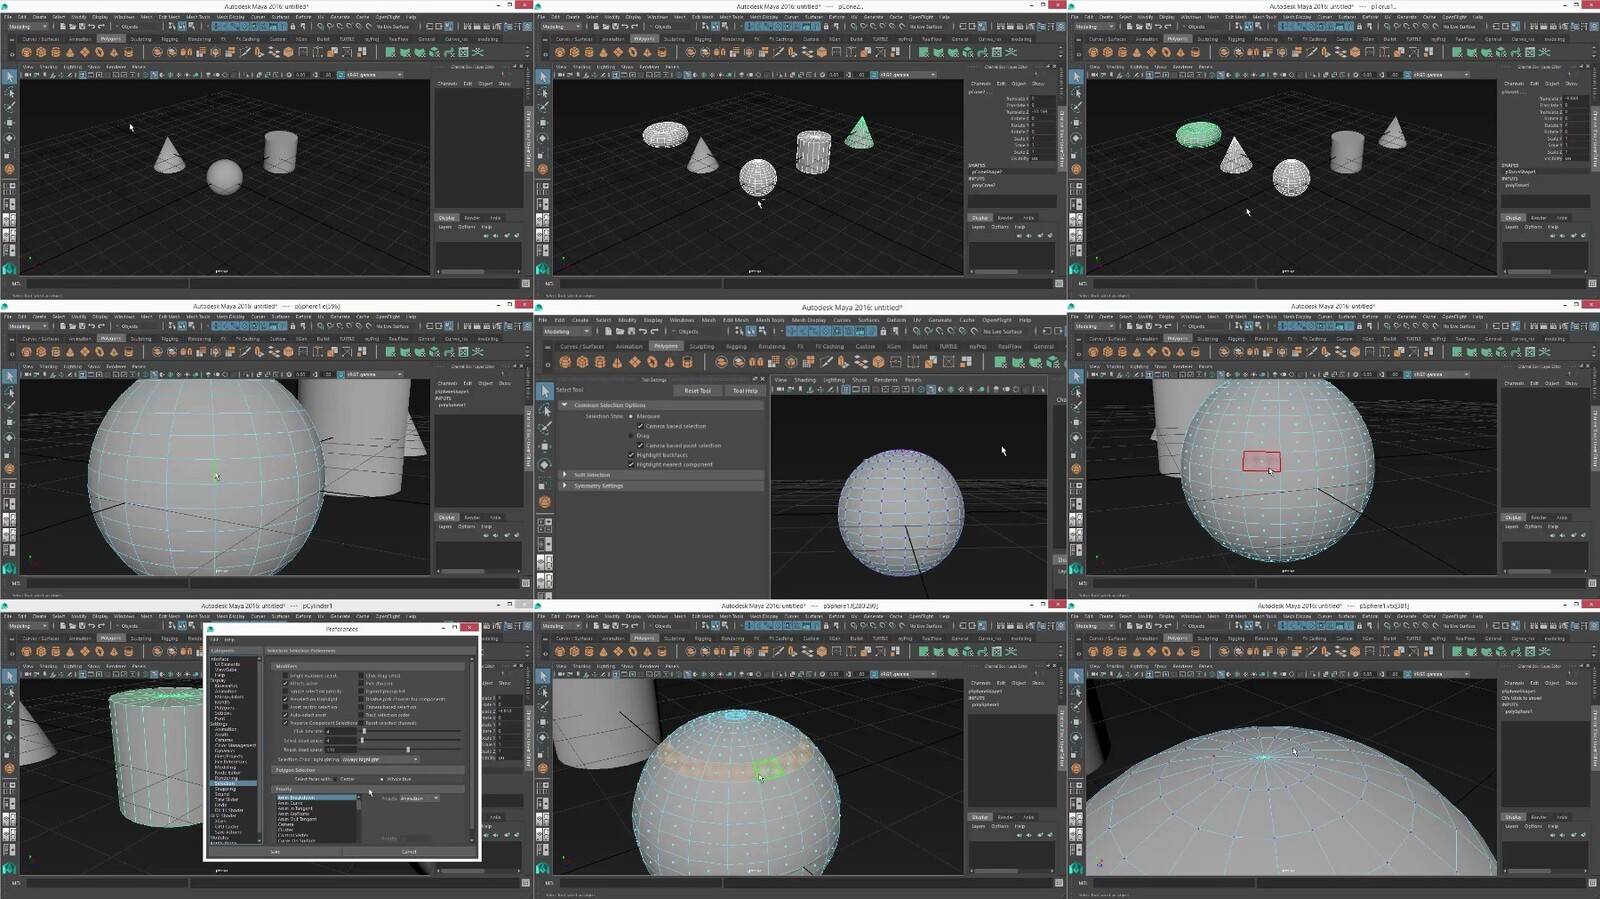Click the polygon cube shelf icon above Tool Settings
The height and width of the screenshot is (899, 1600).
(583, 362)
